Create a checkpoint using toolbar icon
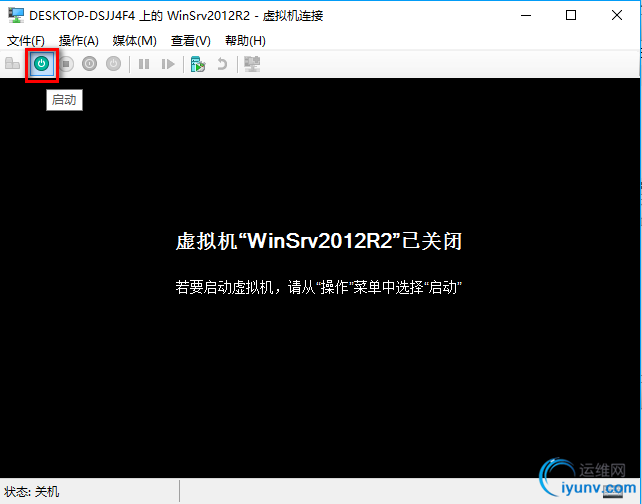This screenshot has width=642, height=504. (x=198, y=64)
